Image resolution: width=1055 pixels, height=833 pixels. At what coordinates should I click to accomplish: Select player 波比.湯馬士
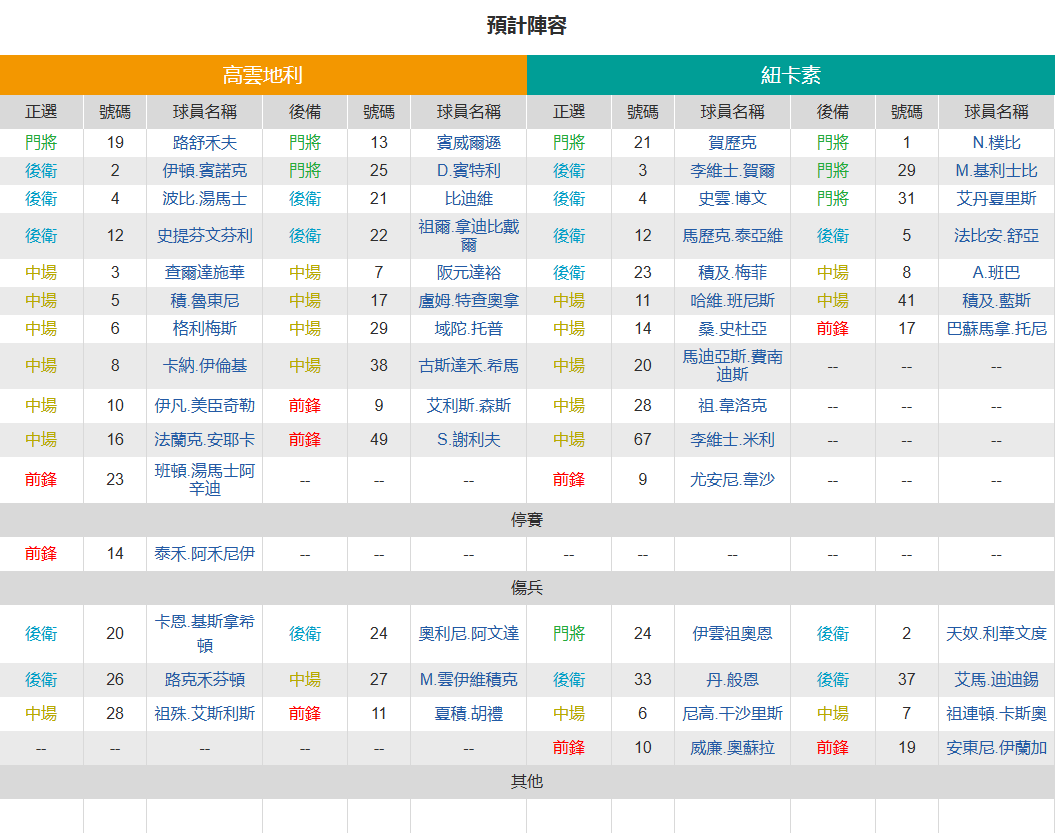coord(205,199)
